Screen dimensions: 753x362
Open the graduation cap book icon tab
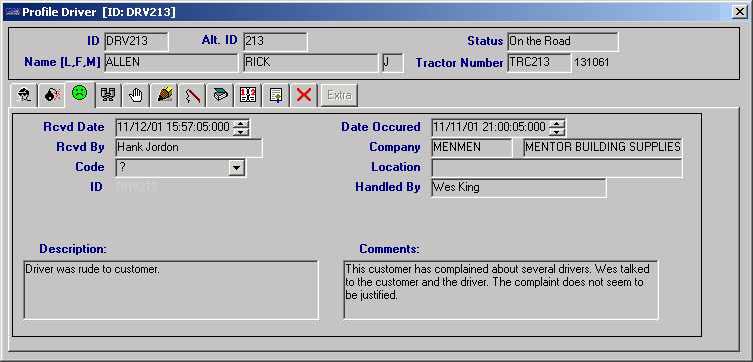tap(219, 95)
